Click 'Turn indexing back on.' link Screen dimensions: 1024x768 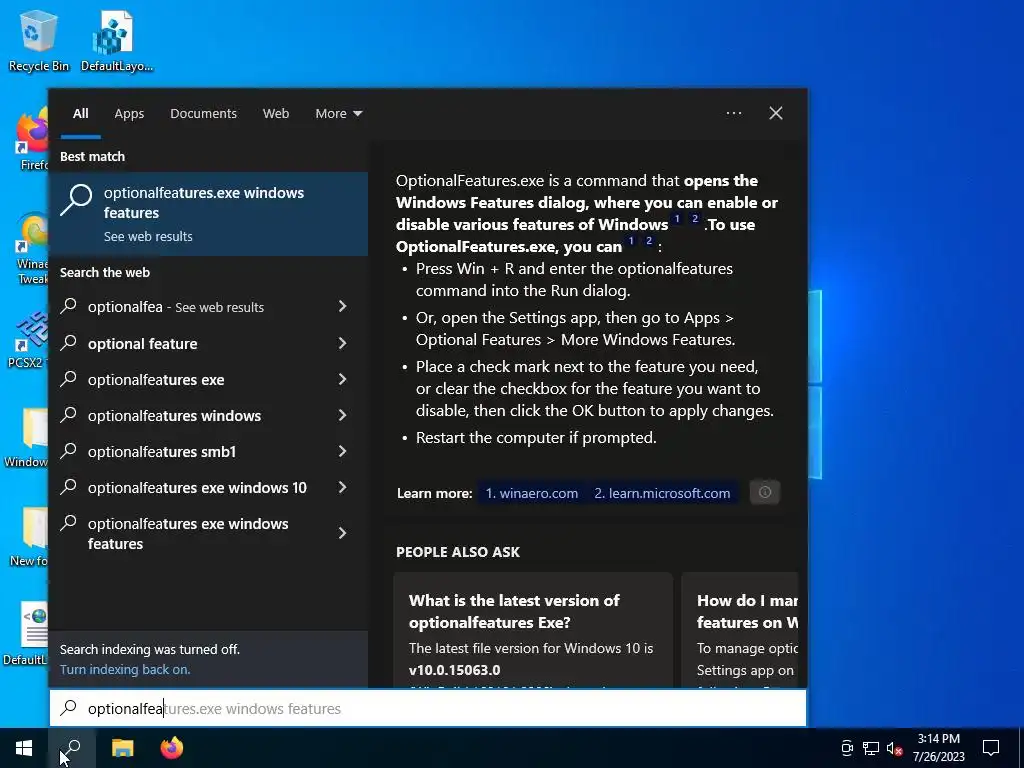point(125,669)
